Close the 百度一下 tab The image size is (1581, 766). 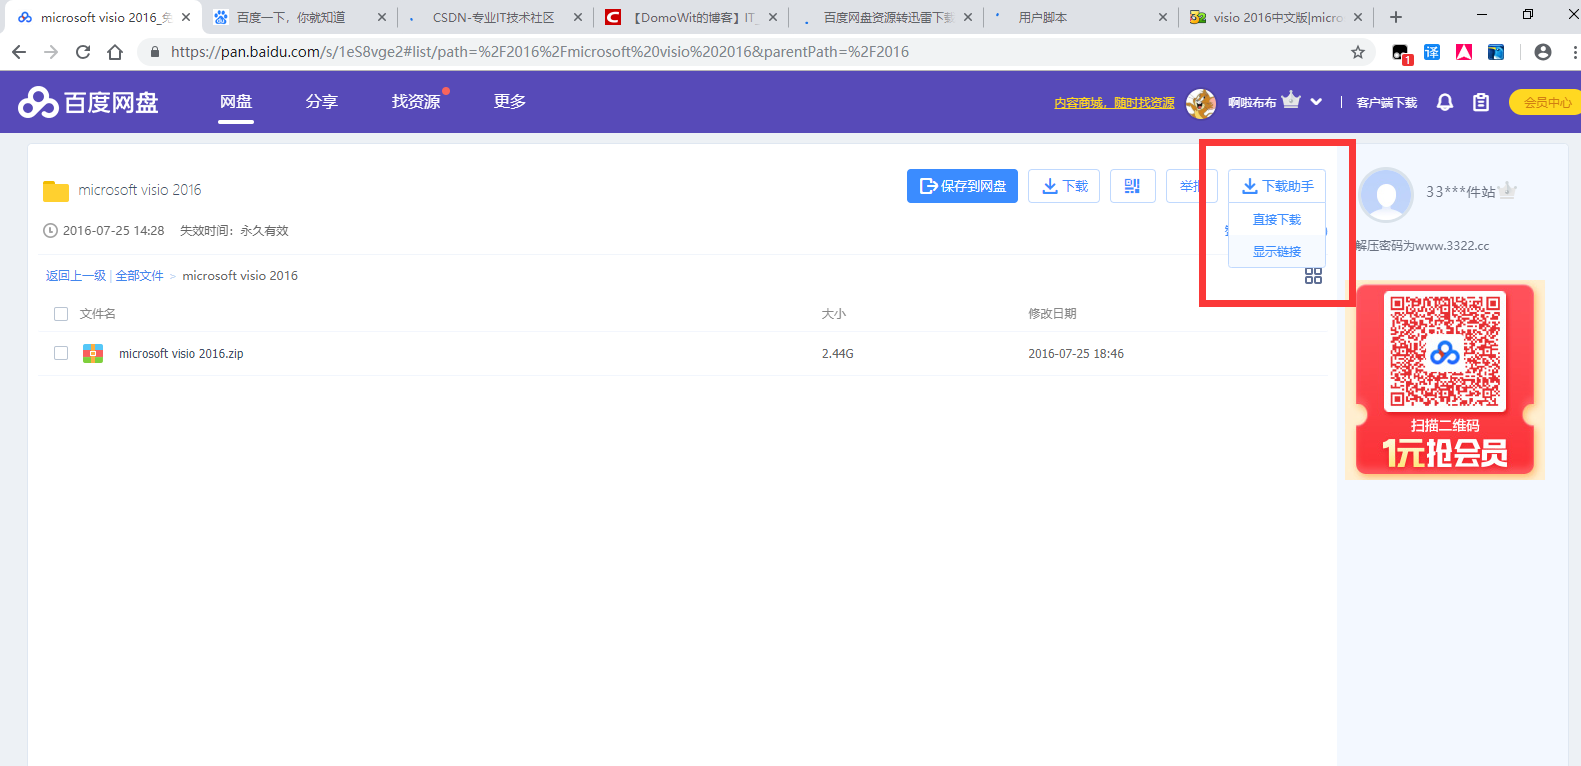point(382,17)
